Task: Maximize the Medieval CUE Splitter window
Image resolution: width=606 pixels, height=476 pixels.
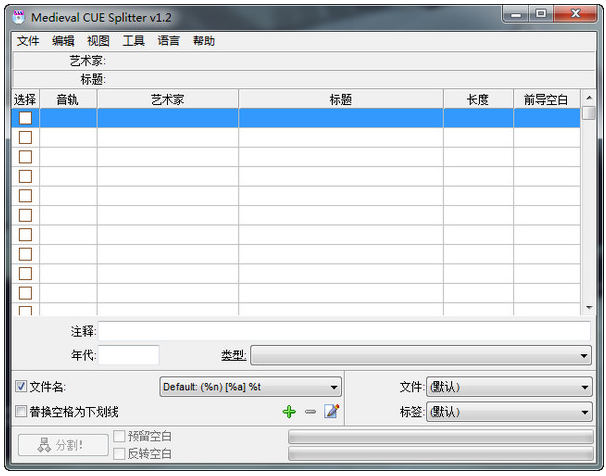Action: click(x=541, y=14)
